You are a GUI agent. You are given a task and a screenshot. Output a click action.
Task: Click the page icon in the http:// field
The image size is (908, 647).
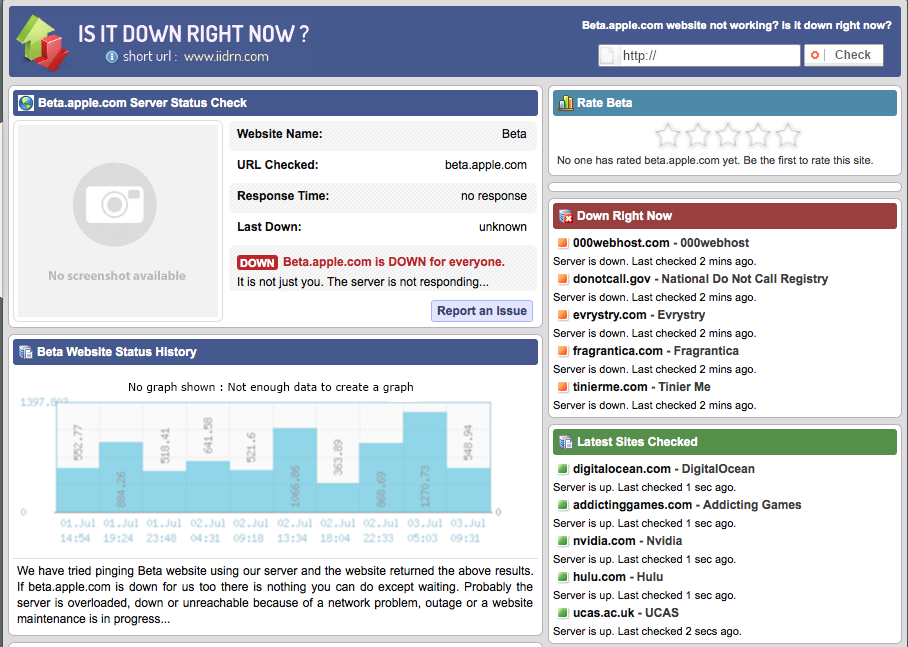point(607,56)
